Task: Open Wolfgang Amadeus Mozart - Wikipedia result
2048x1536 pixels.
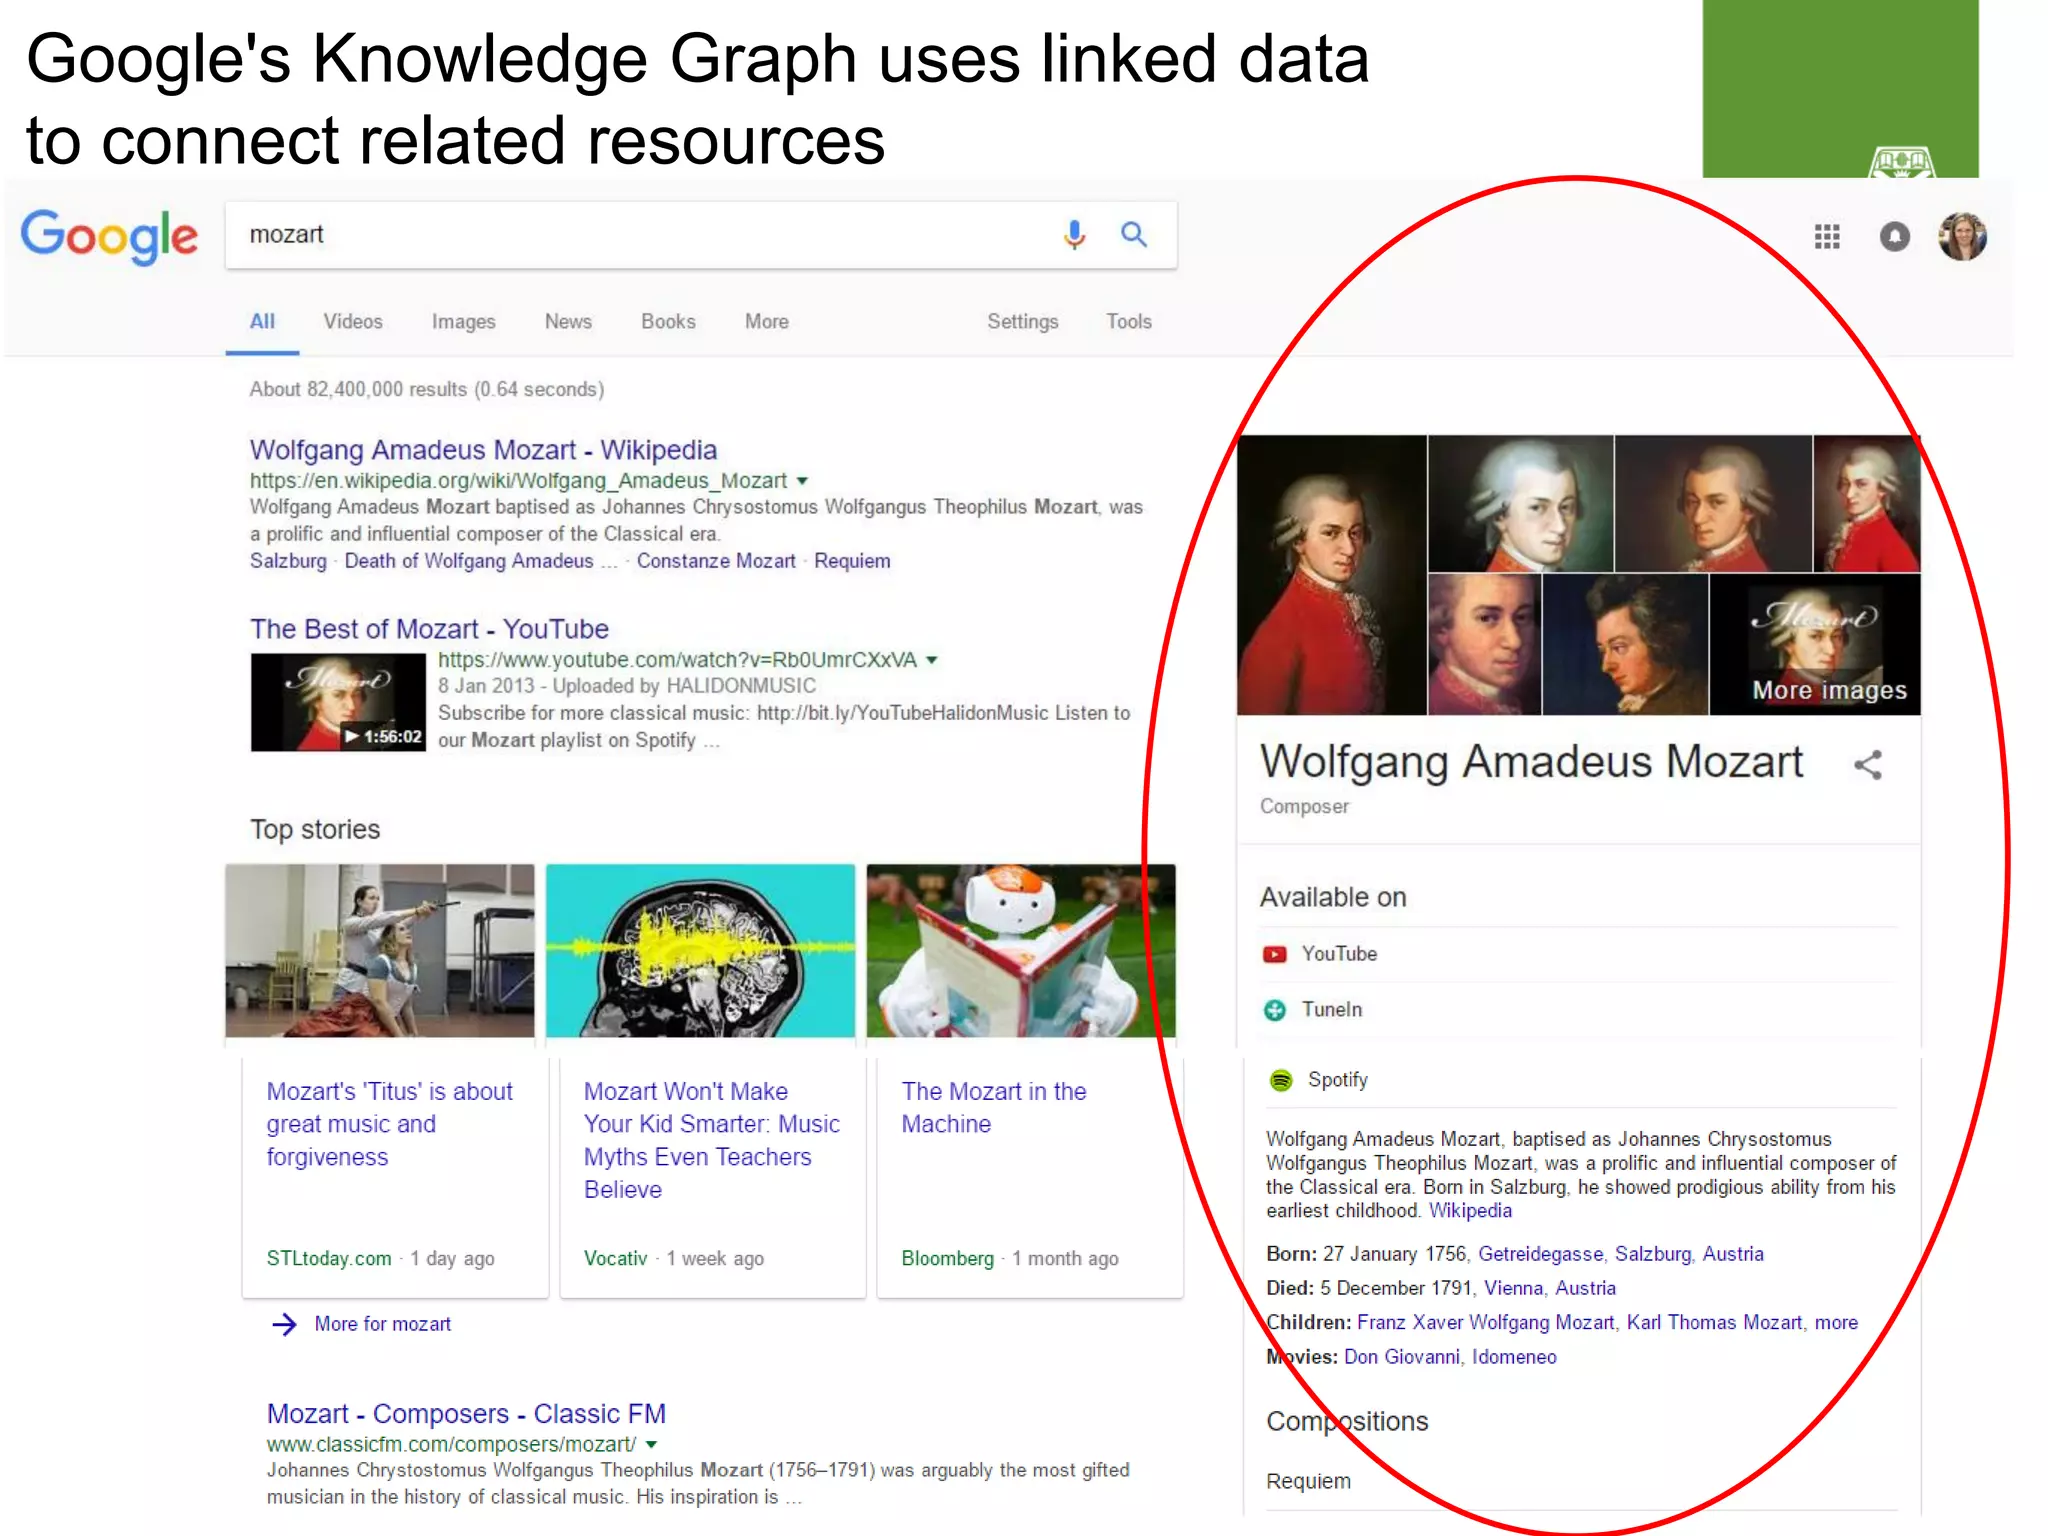Action: [483, 450]
